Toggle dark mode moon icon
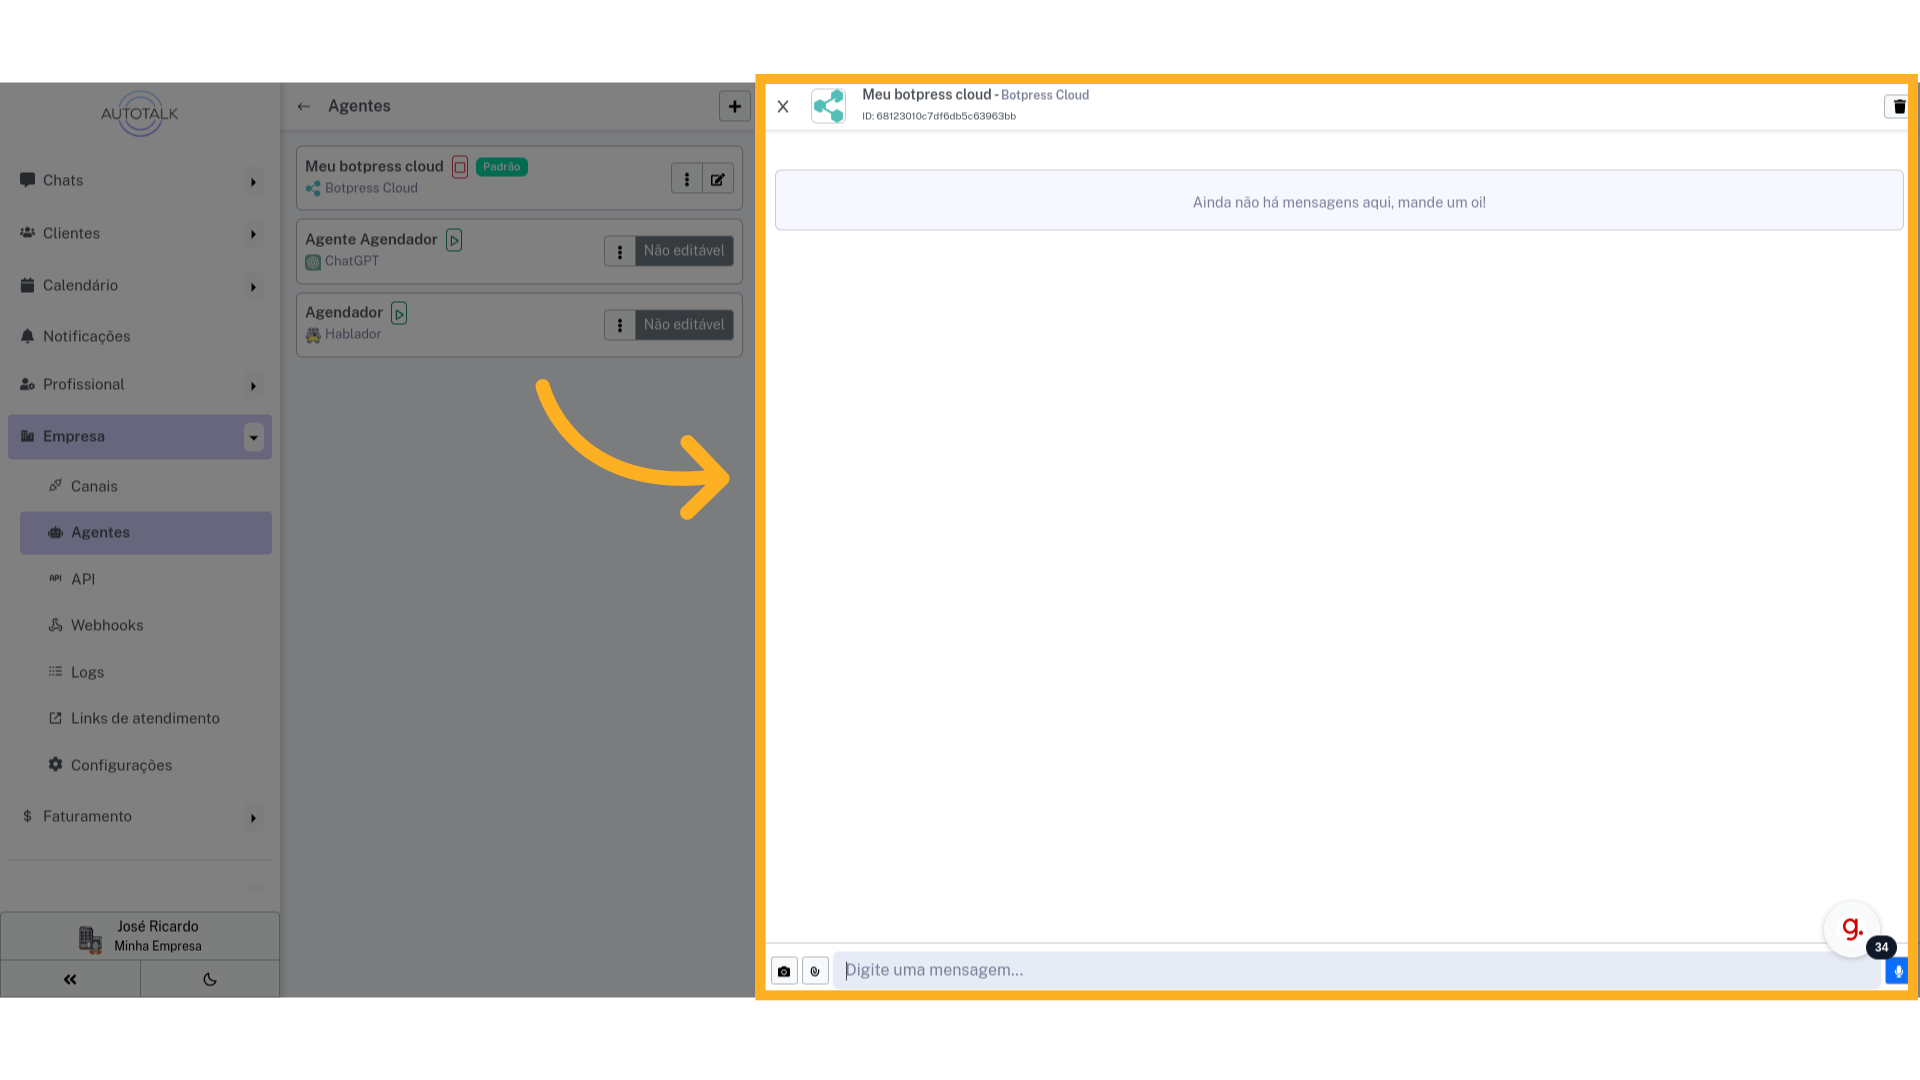The image size is (1920, 1080). [210, 979]
